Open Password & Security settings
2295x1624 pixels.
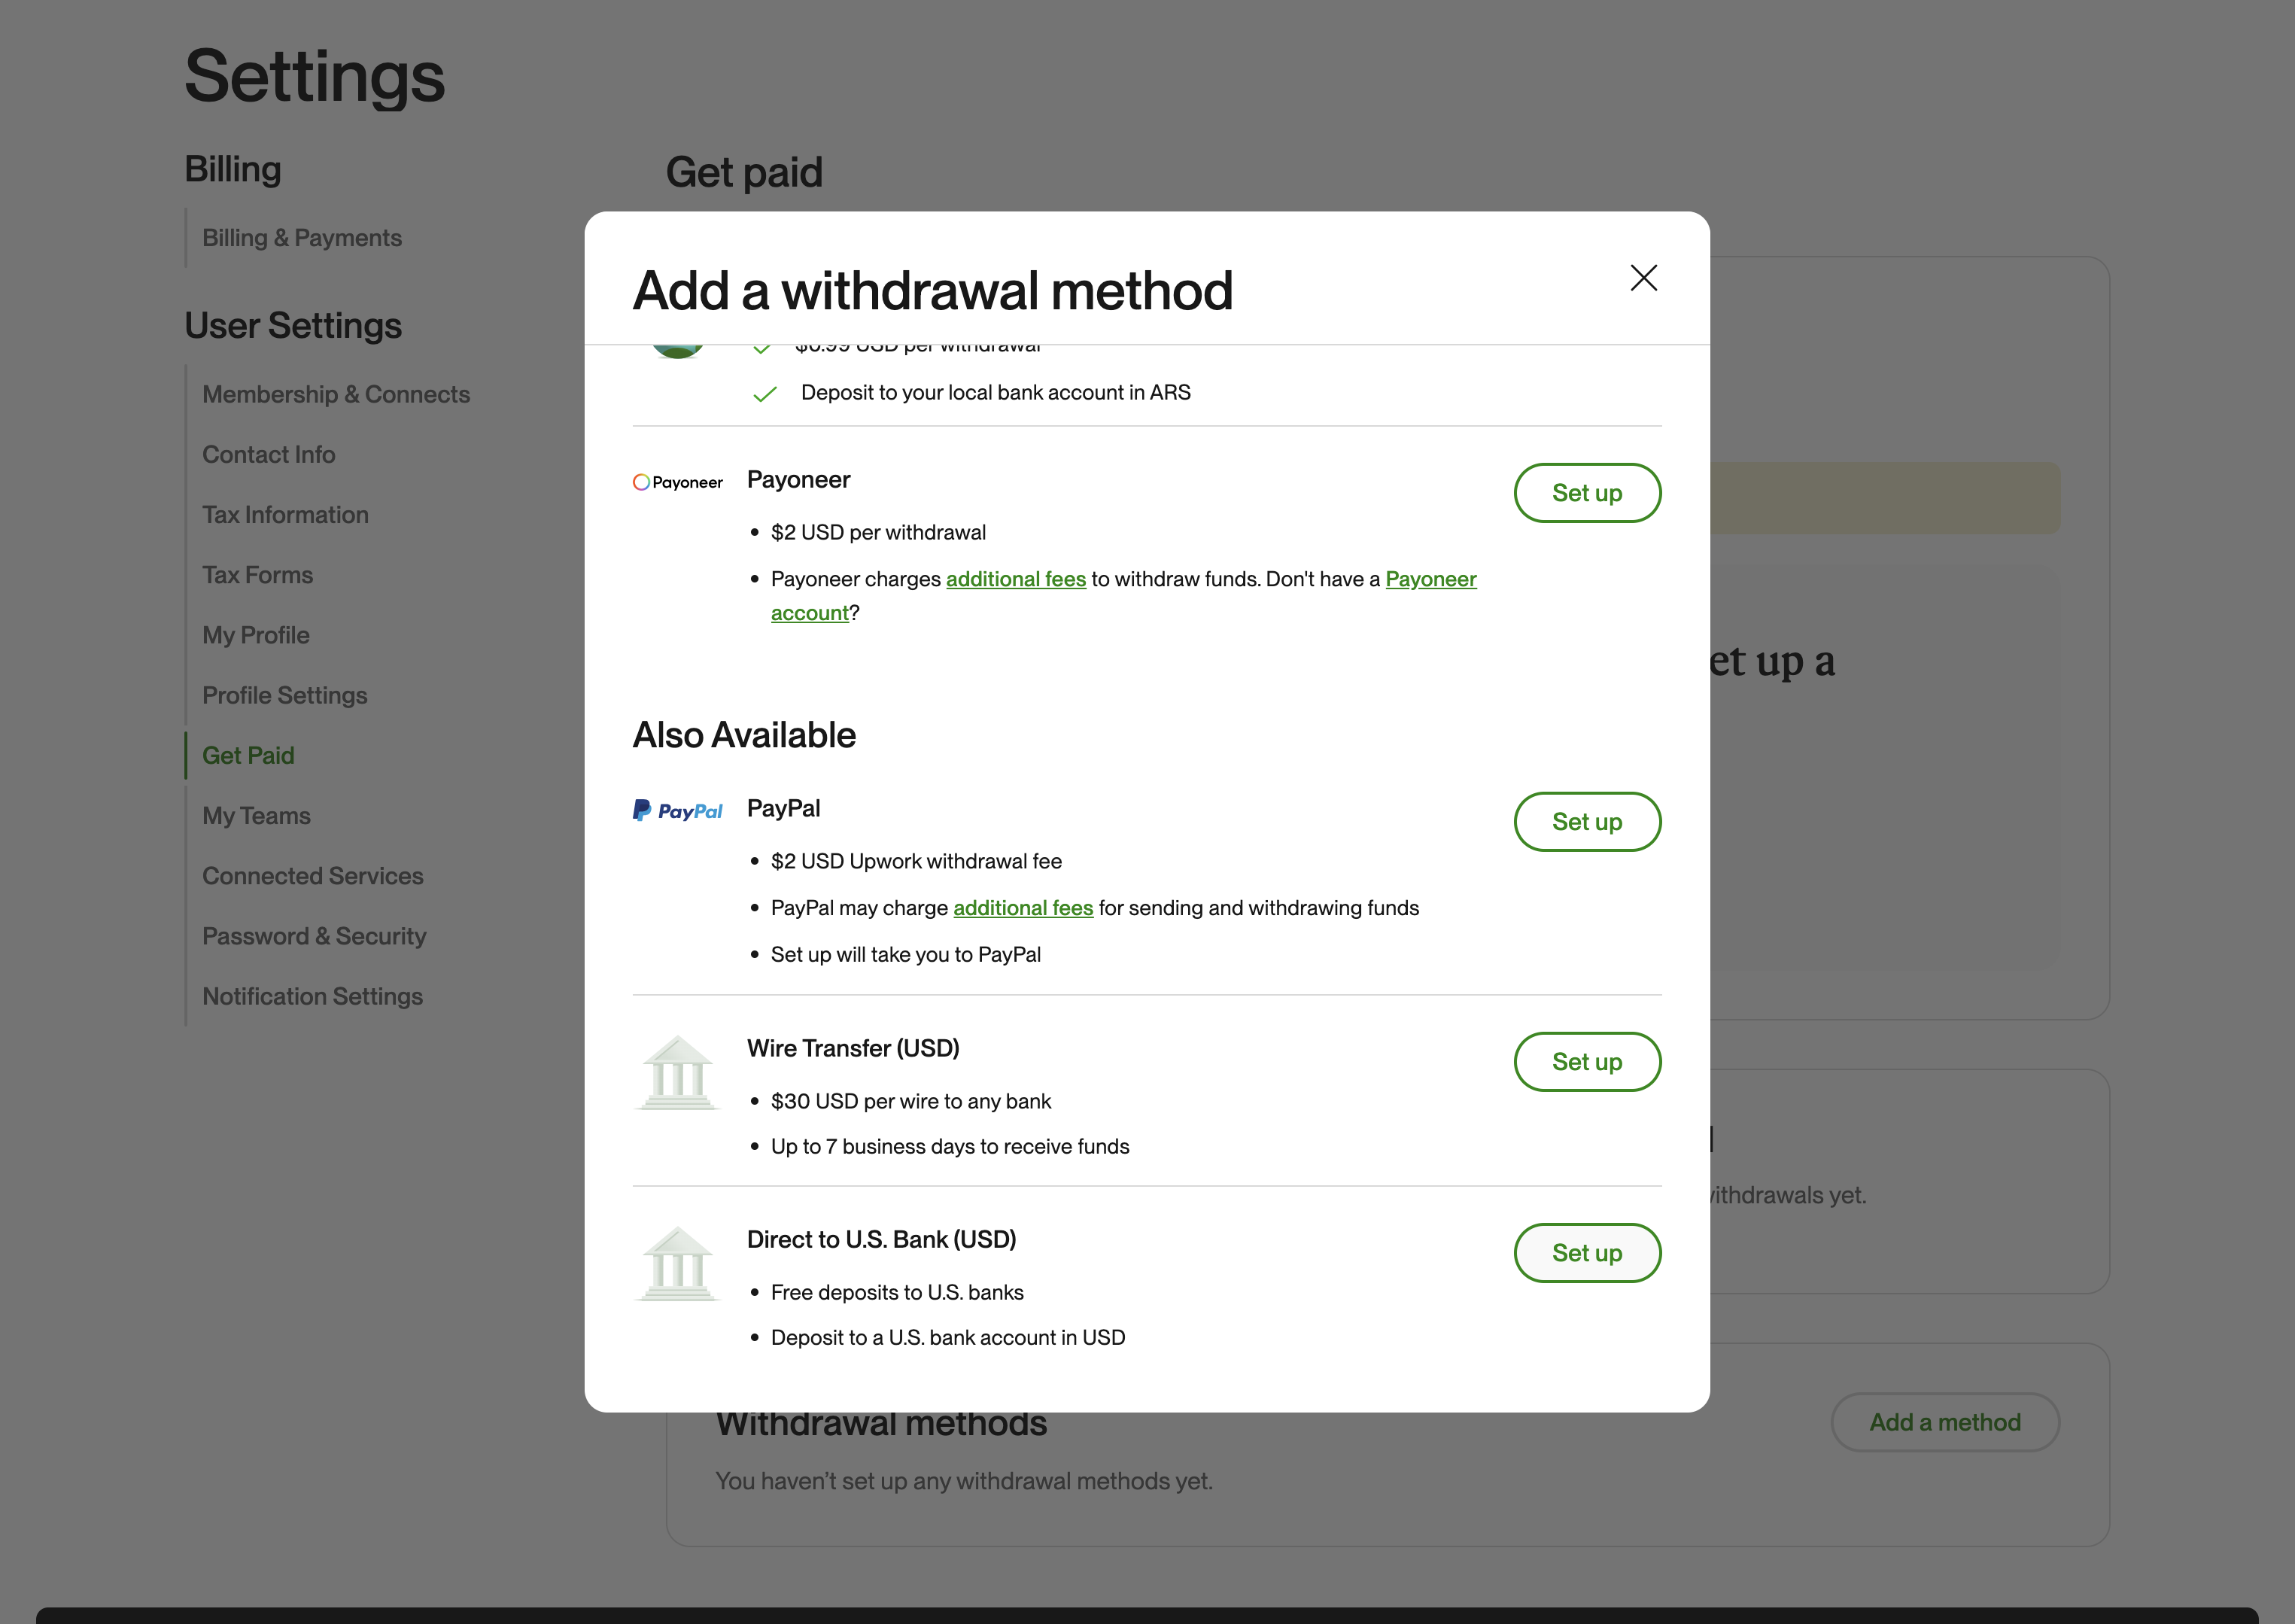coord(314,936)
